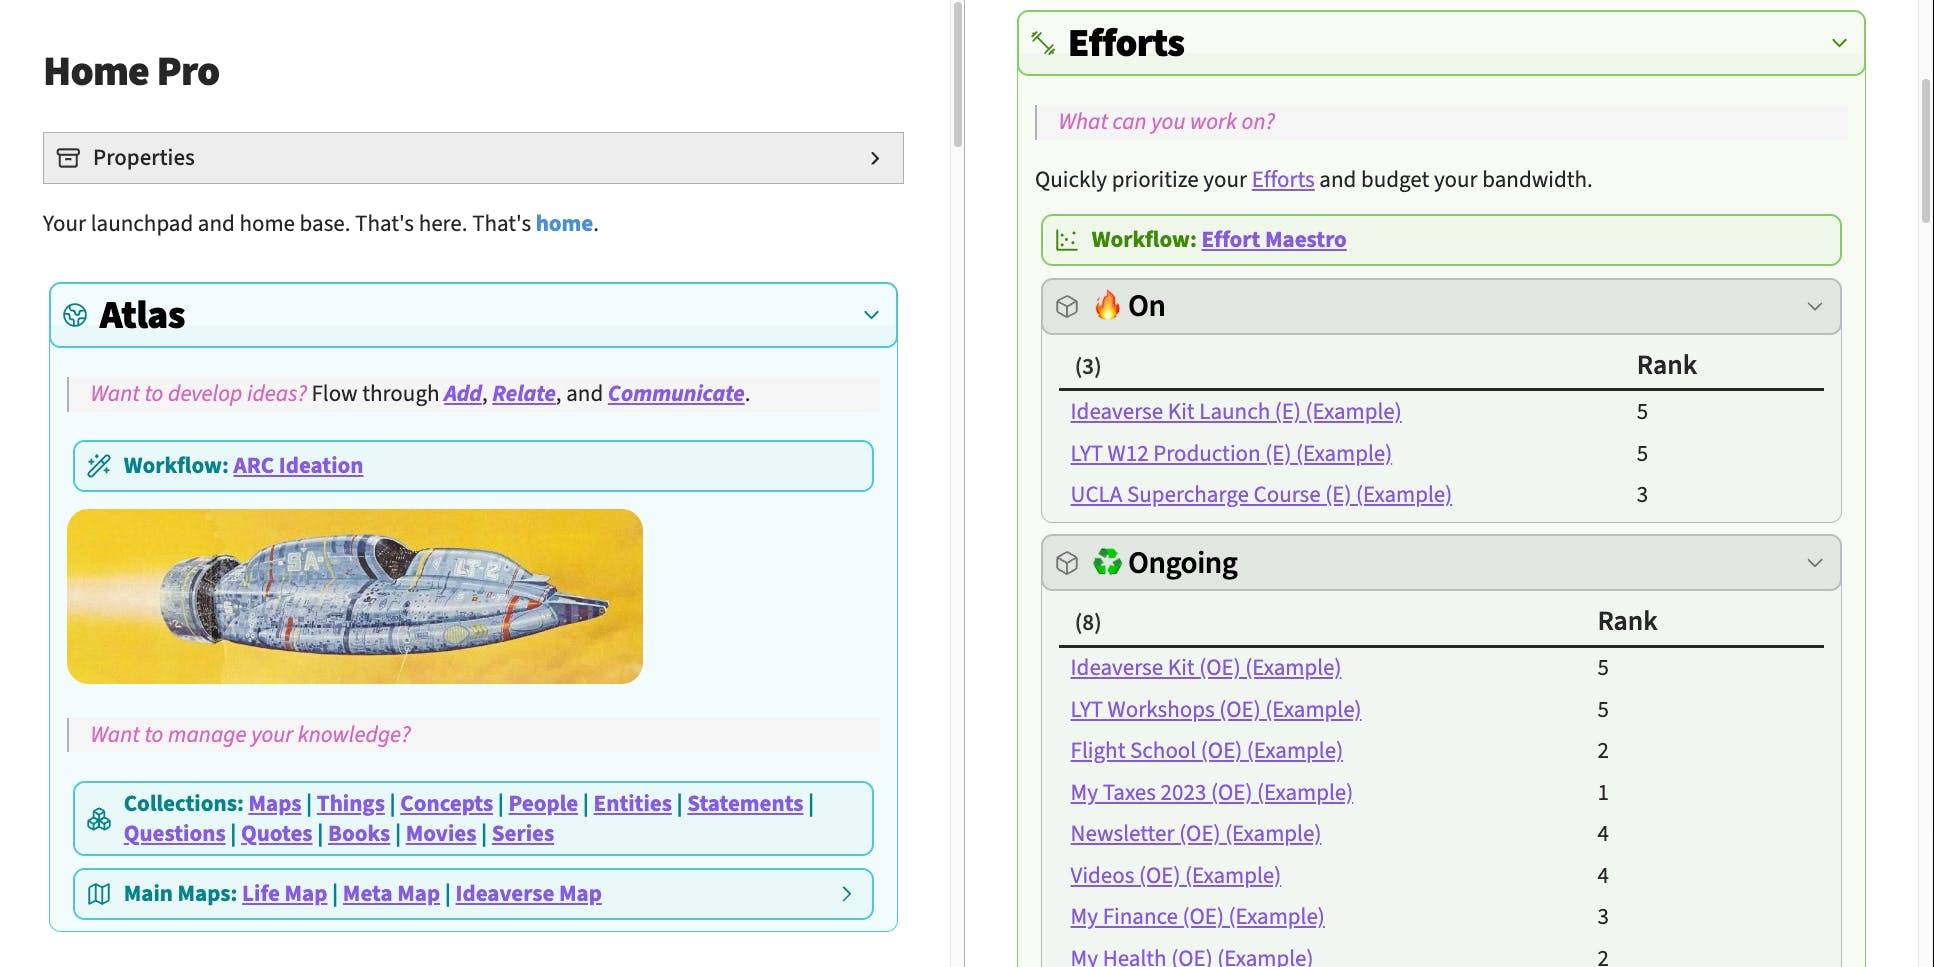
Task: Open the Entities collection link
Action: [633, 804]
